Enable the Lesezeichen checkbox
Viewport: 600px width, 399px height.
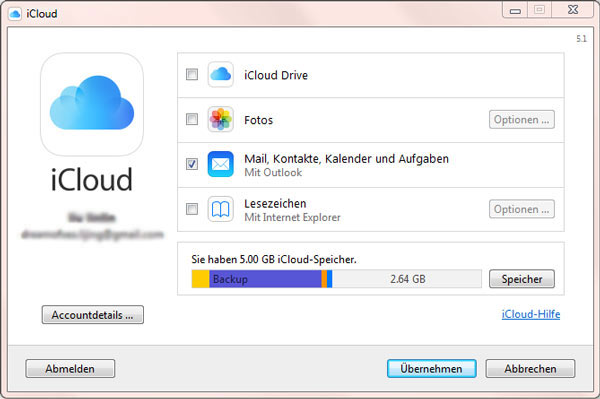(x=192, y=209)
